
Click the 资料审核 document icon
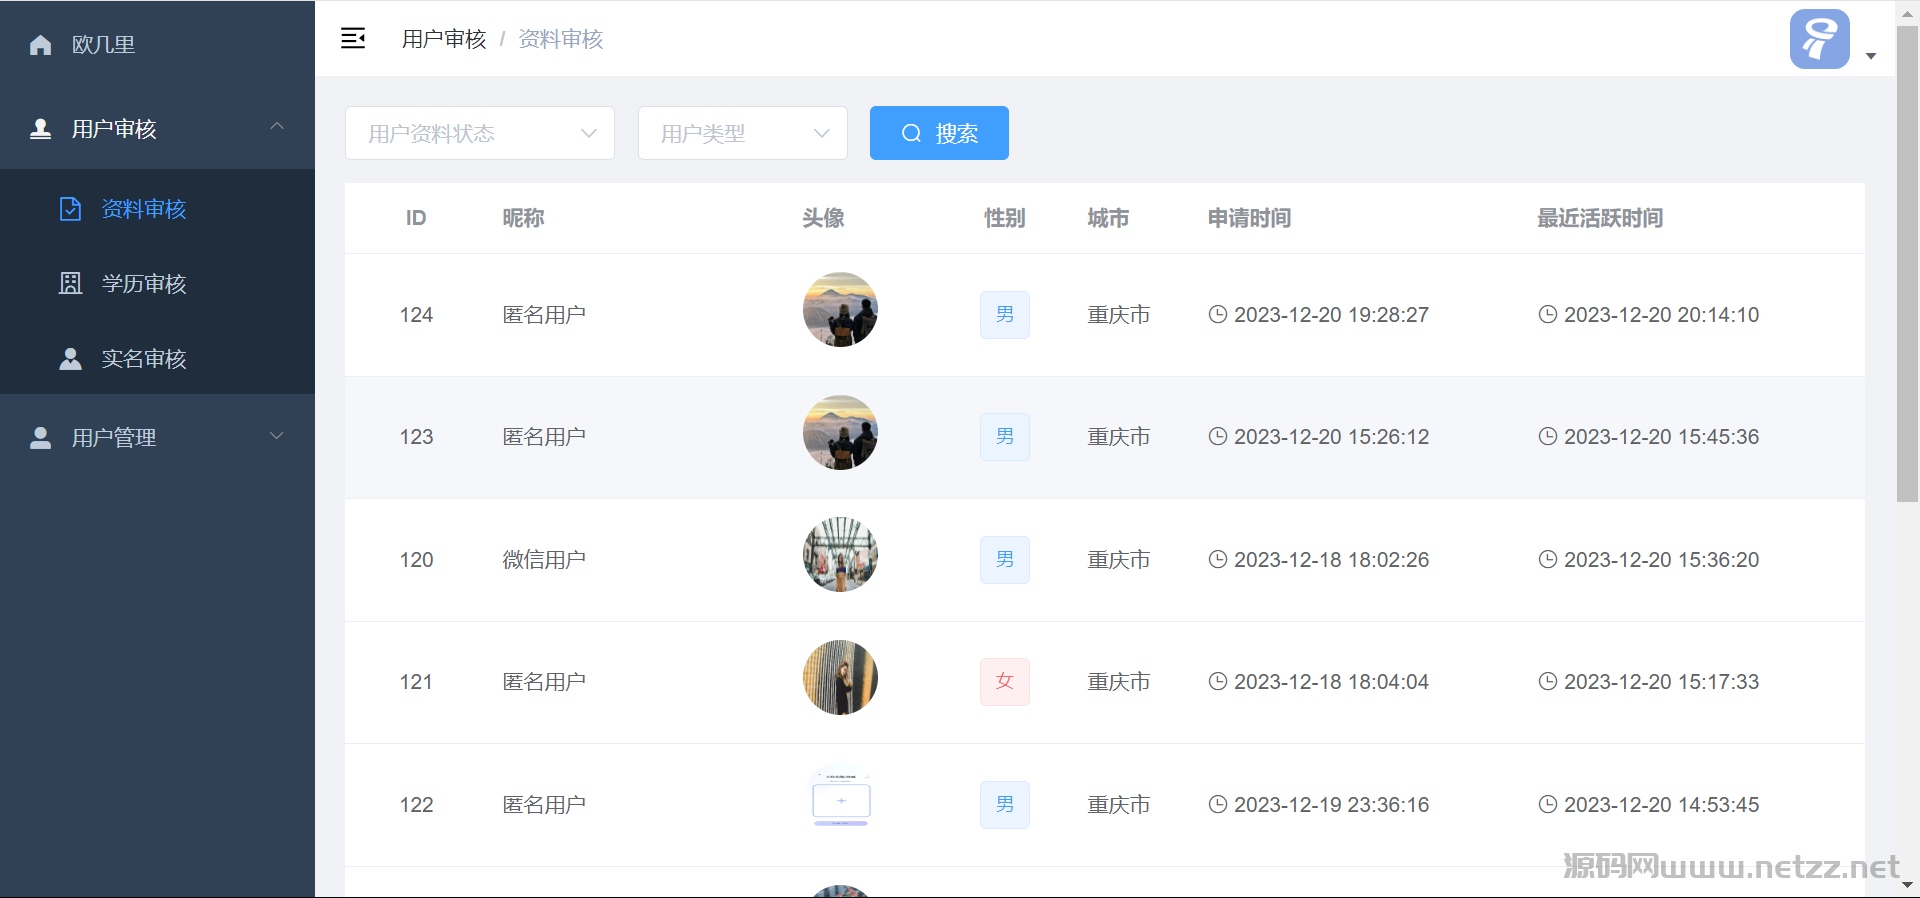point(70,209)
